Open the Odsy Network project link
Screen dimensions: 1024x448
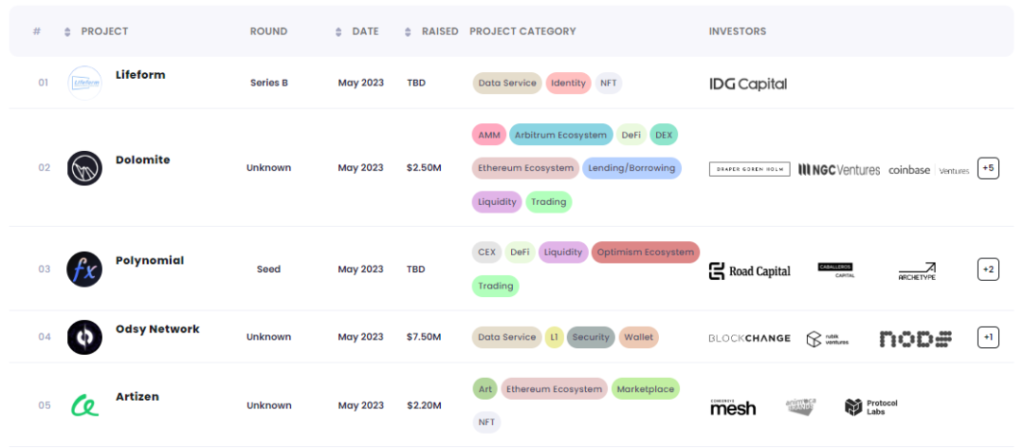[157, 329]
